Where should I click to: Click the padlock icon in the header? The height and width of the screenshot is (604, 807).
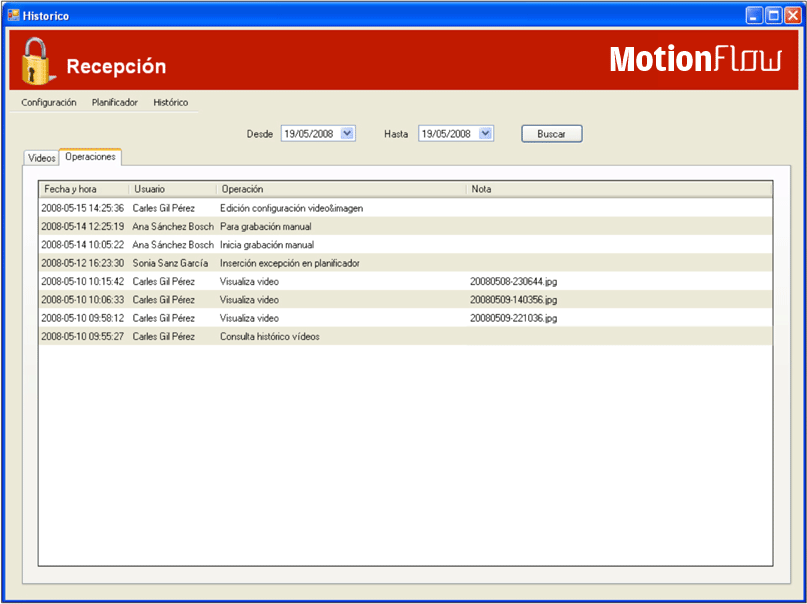(x=36, y=62)
